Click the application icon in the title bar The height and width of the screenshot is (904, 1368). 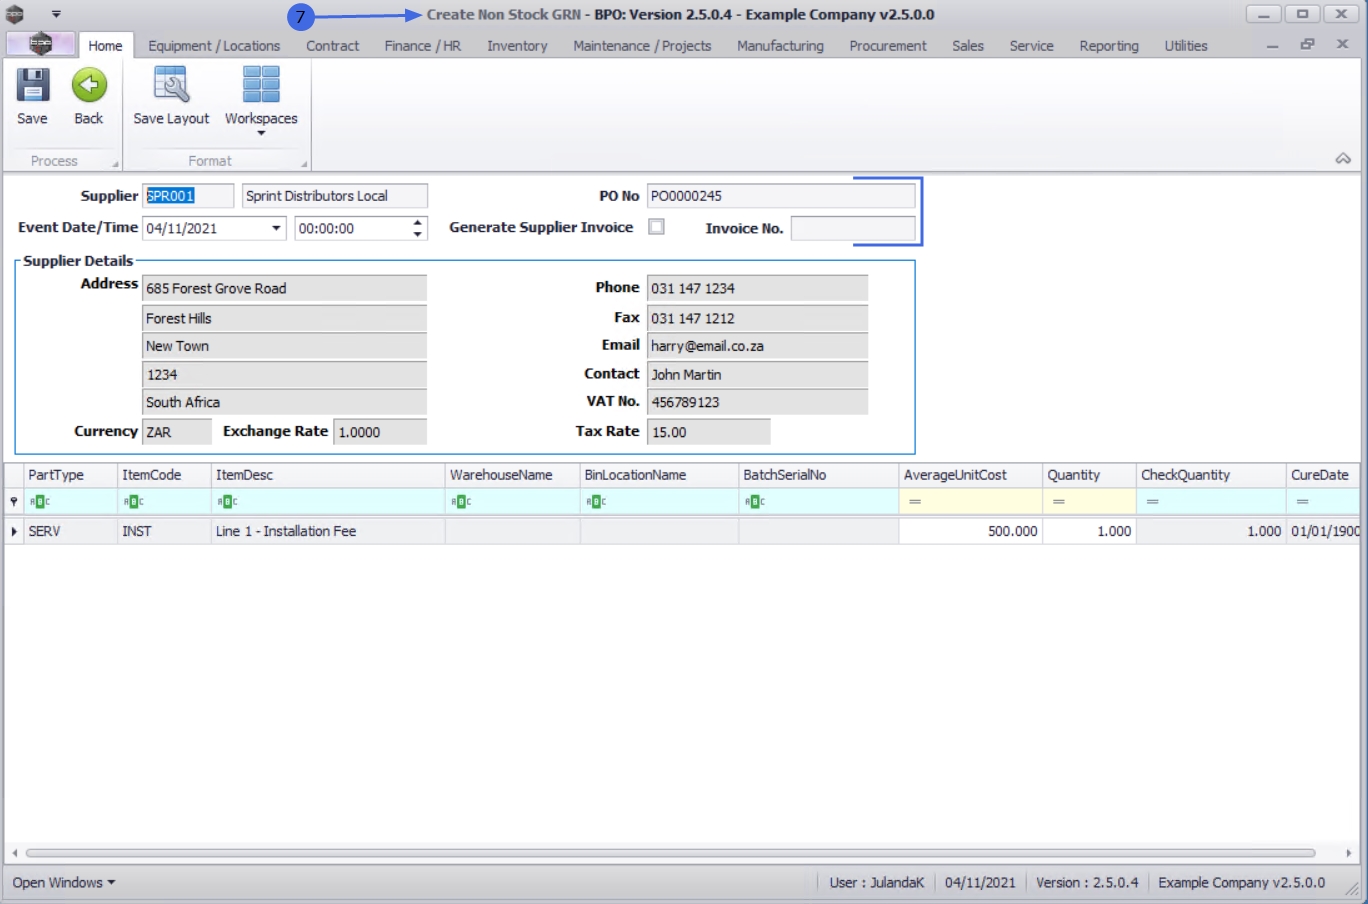tap(15, 14)
